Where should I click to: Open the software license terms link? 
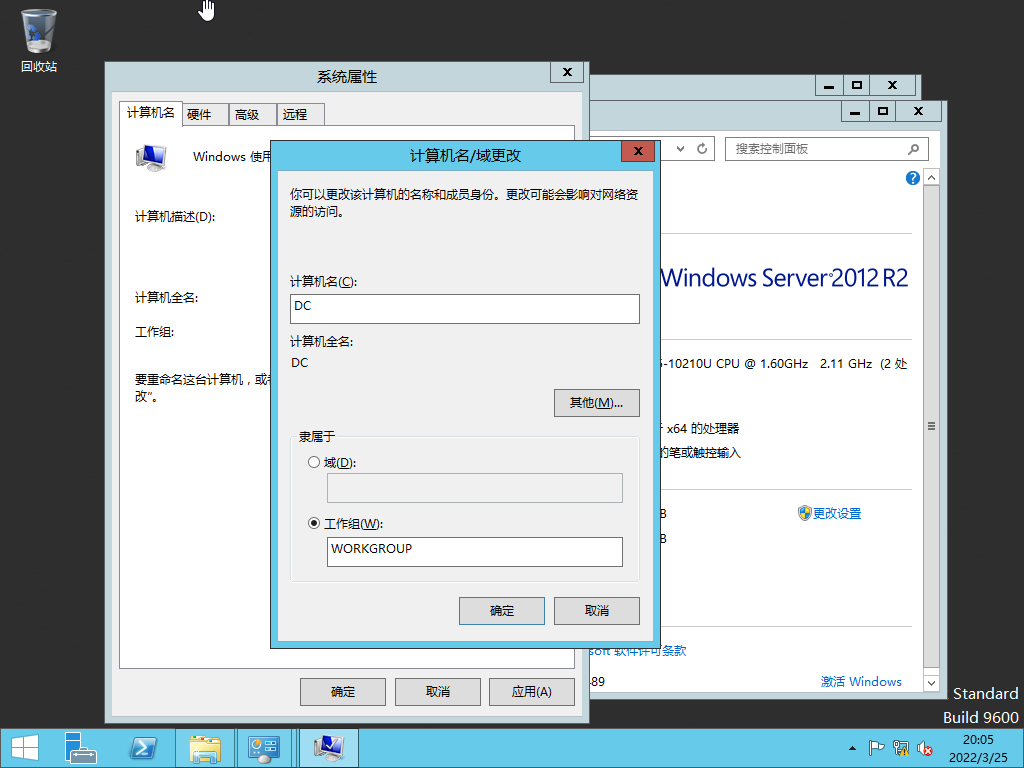pyautogui.click(x=638, y=650)
